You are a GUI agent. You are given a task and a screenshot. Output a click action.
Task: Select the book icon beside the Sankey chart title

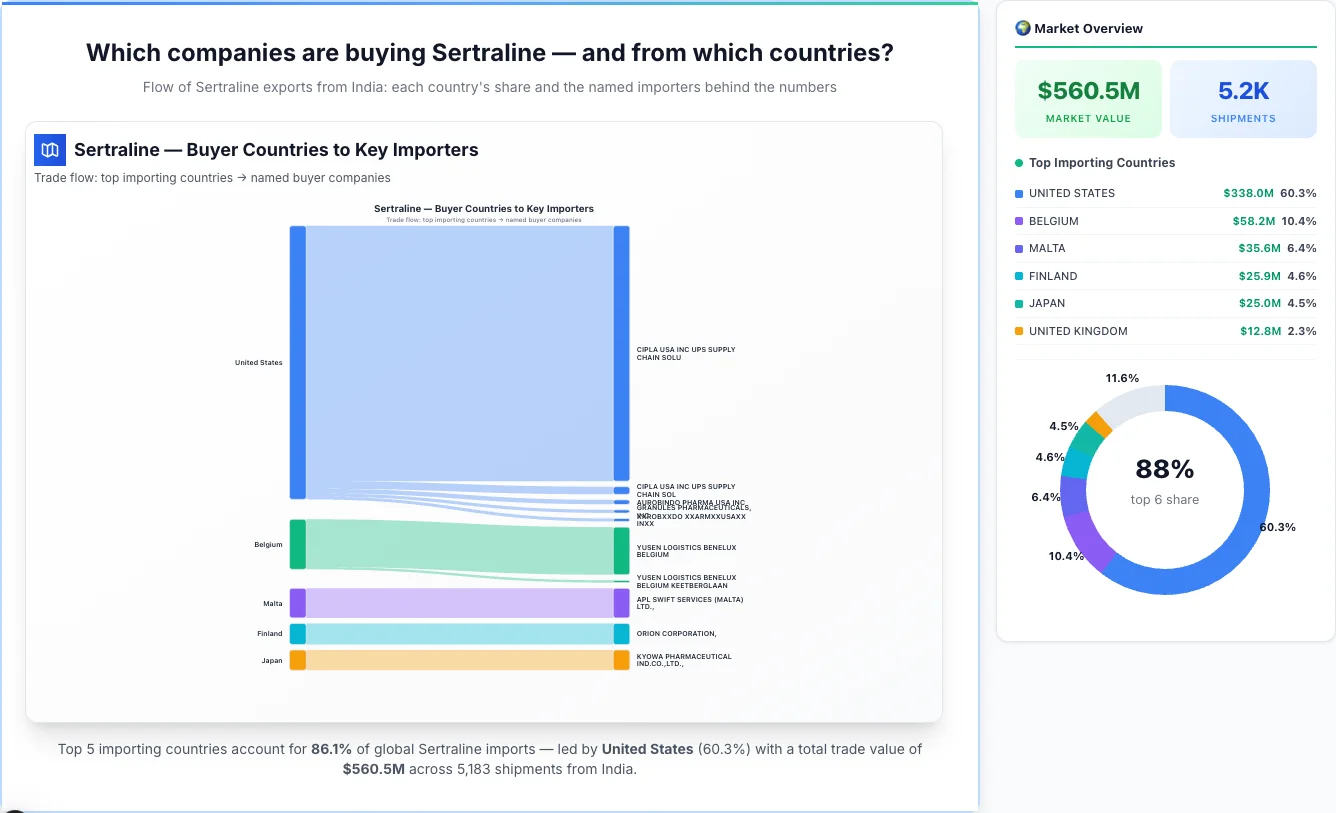point(49,149)
